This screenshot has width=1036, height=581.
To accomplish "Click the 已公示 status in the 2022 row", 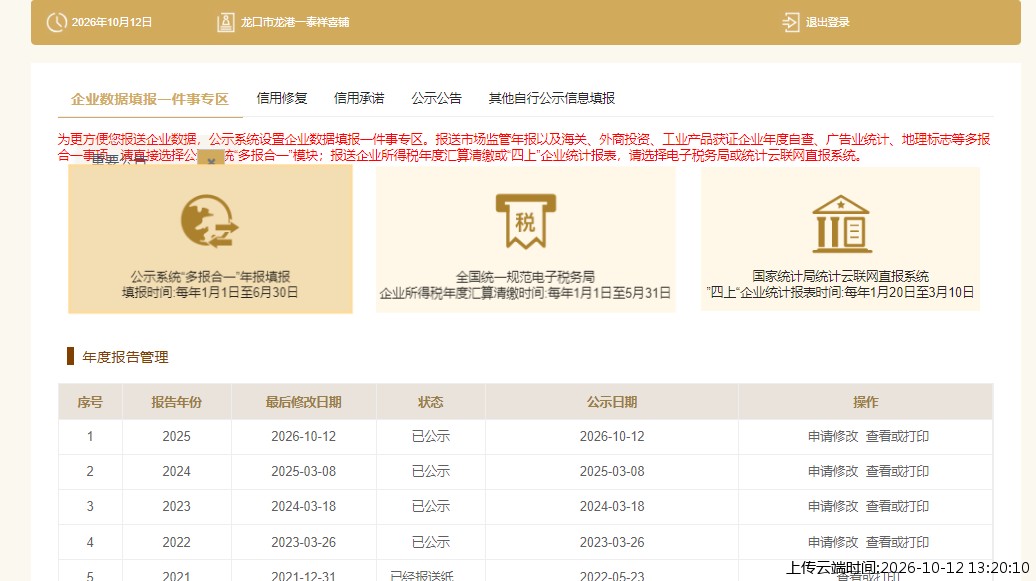I will click(431, 542).
